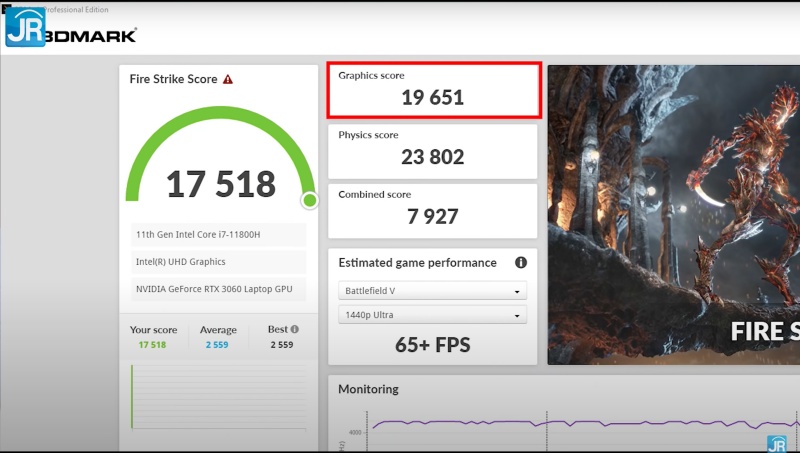Viewport: 800px width, 453px height.
Task: Select the Graphics score box
Action: [433, 90]
